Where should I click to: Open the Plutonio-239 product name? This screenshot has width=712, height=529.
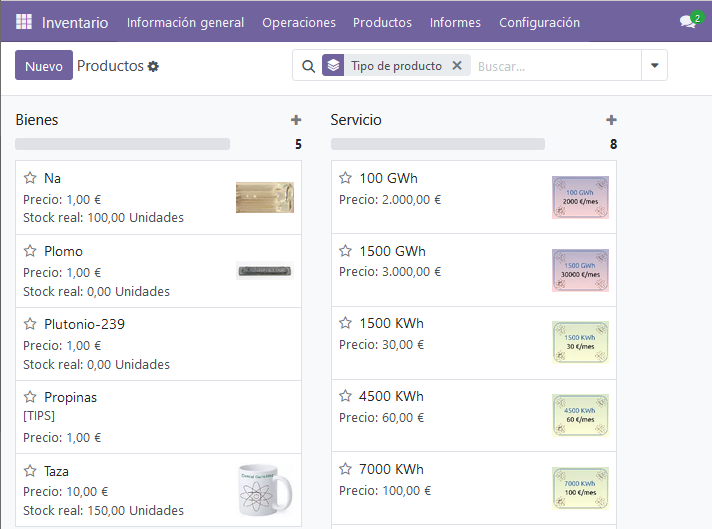[x=84, y=324]
